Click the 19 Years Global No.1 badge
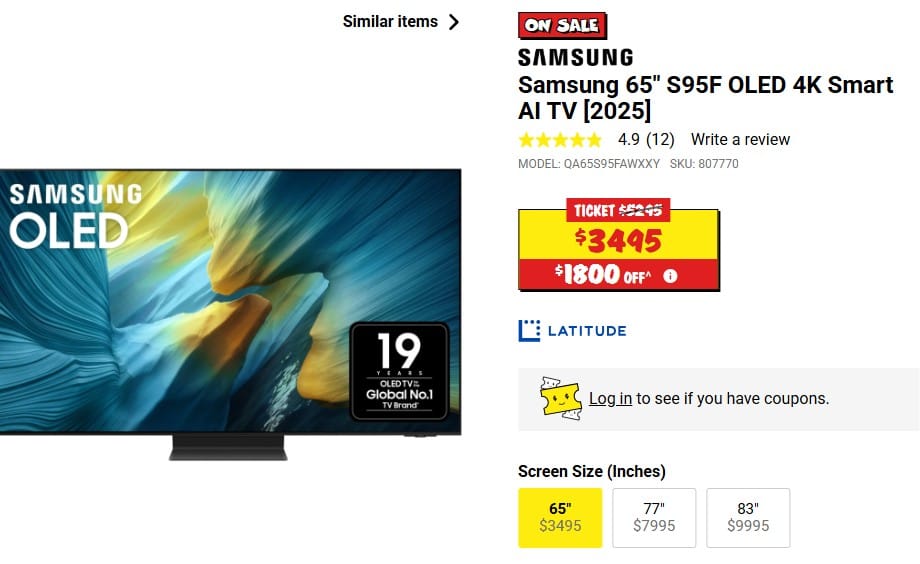The width and height of the screenshot is (920, 564). pyautogui.click(x=400, y=372)
